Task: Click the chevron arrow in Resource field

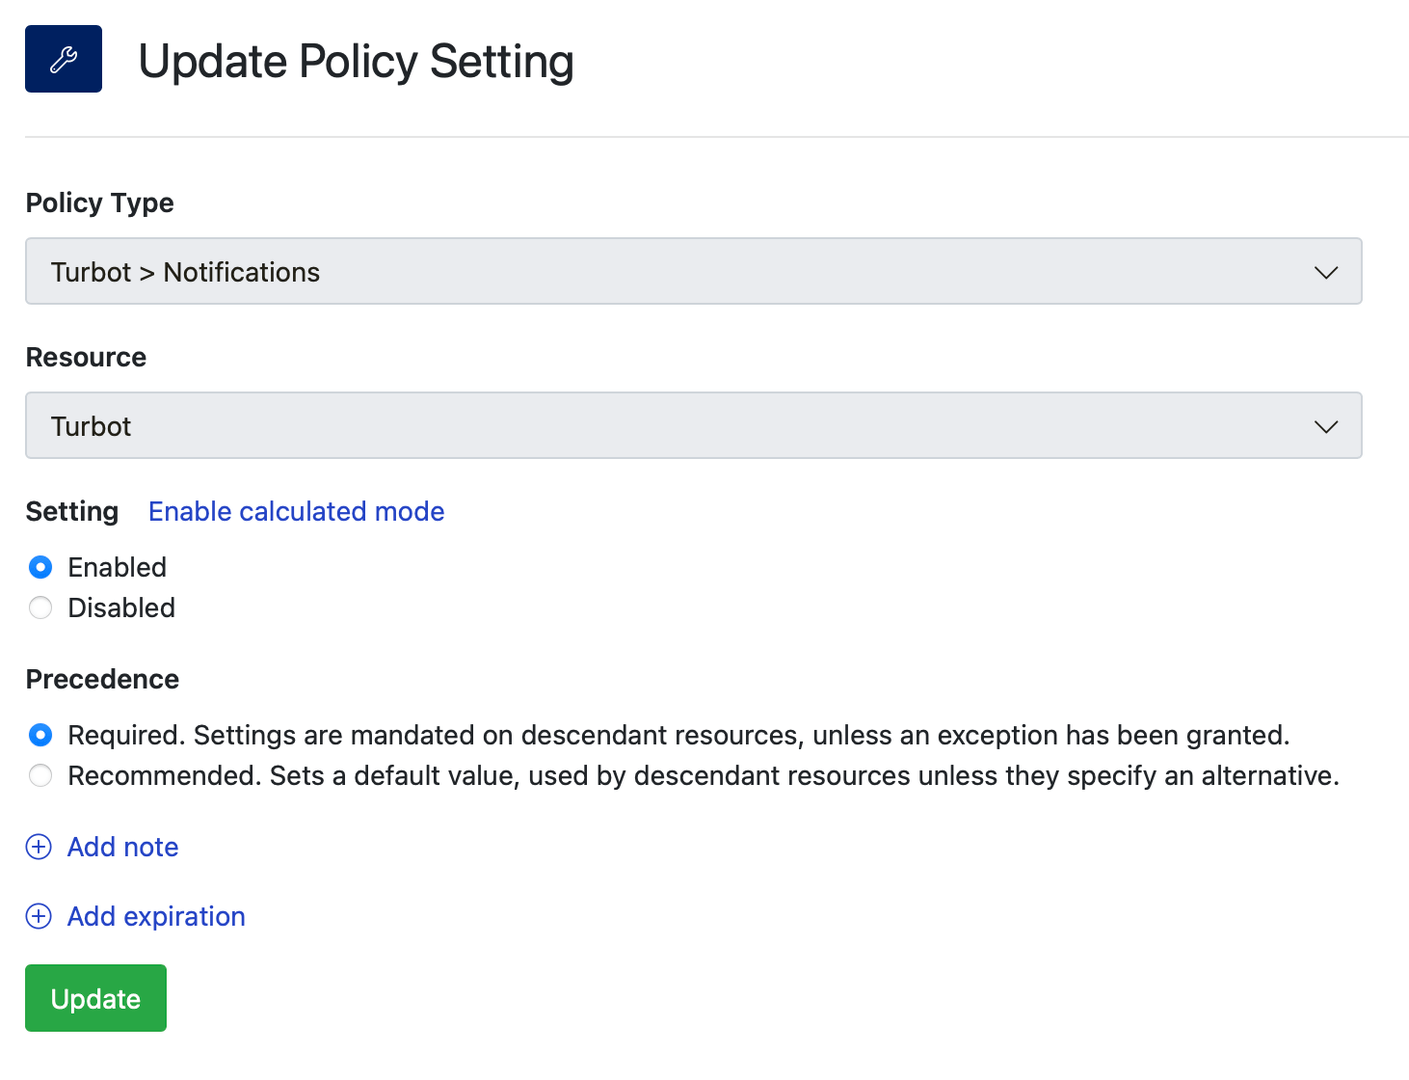Action: coord(1325,427)
